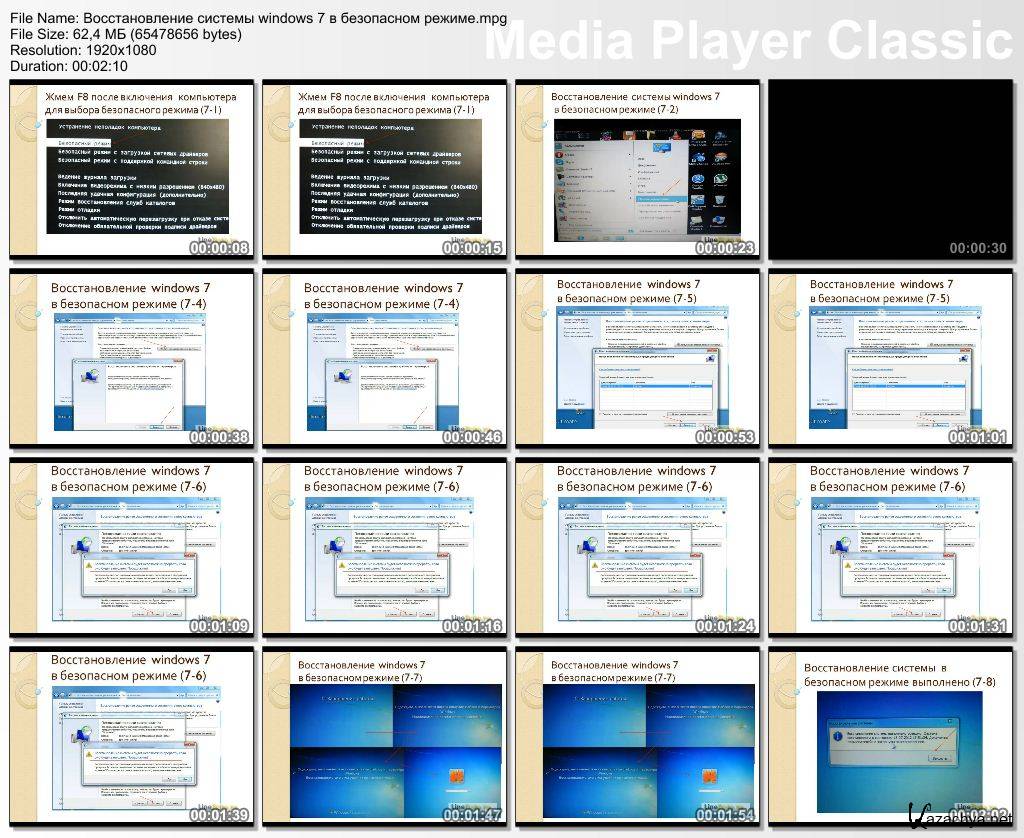Open the thumbnail timestamped 00:01:31
Viewport: 1024px width, 838px height.
coord(891,546)
